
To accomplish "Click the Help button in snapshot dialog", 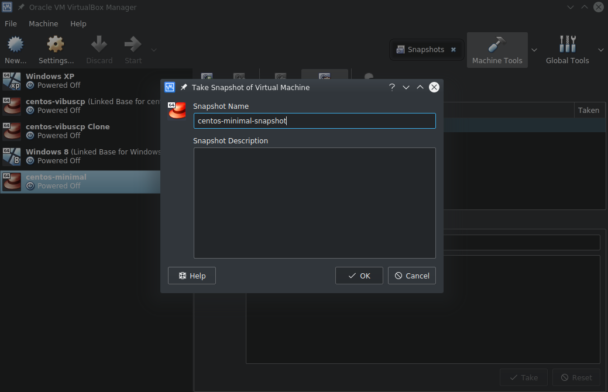I will (192, 276).
